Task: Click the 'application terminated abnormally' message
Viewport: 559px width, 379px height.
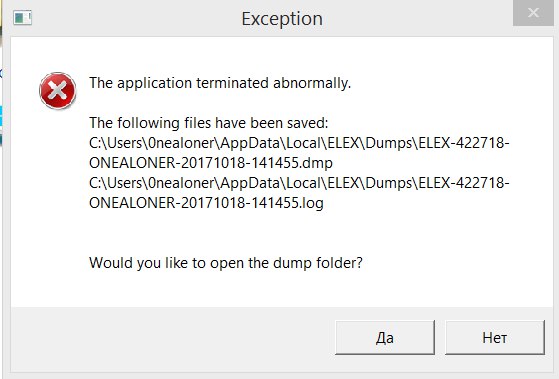Action: [x=220, y=83]
